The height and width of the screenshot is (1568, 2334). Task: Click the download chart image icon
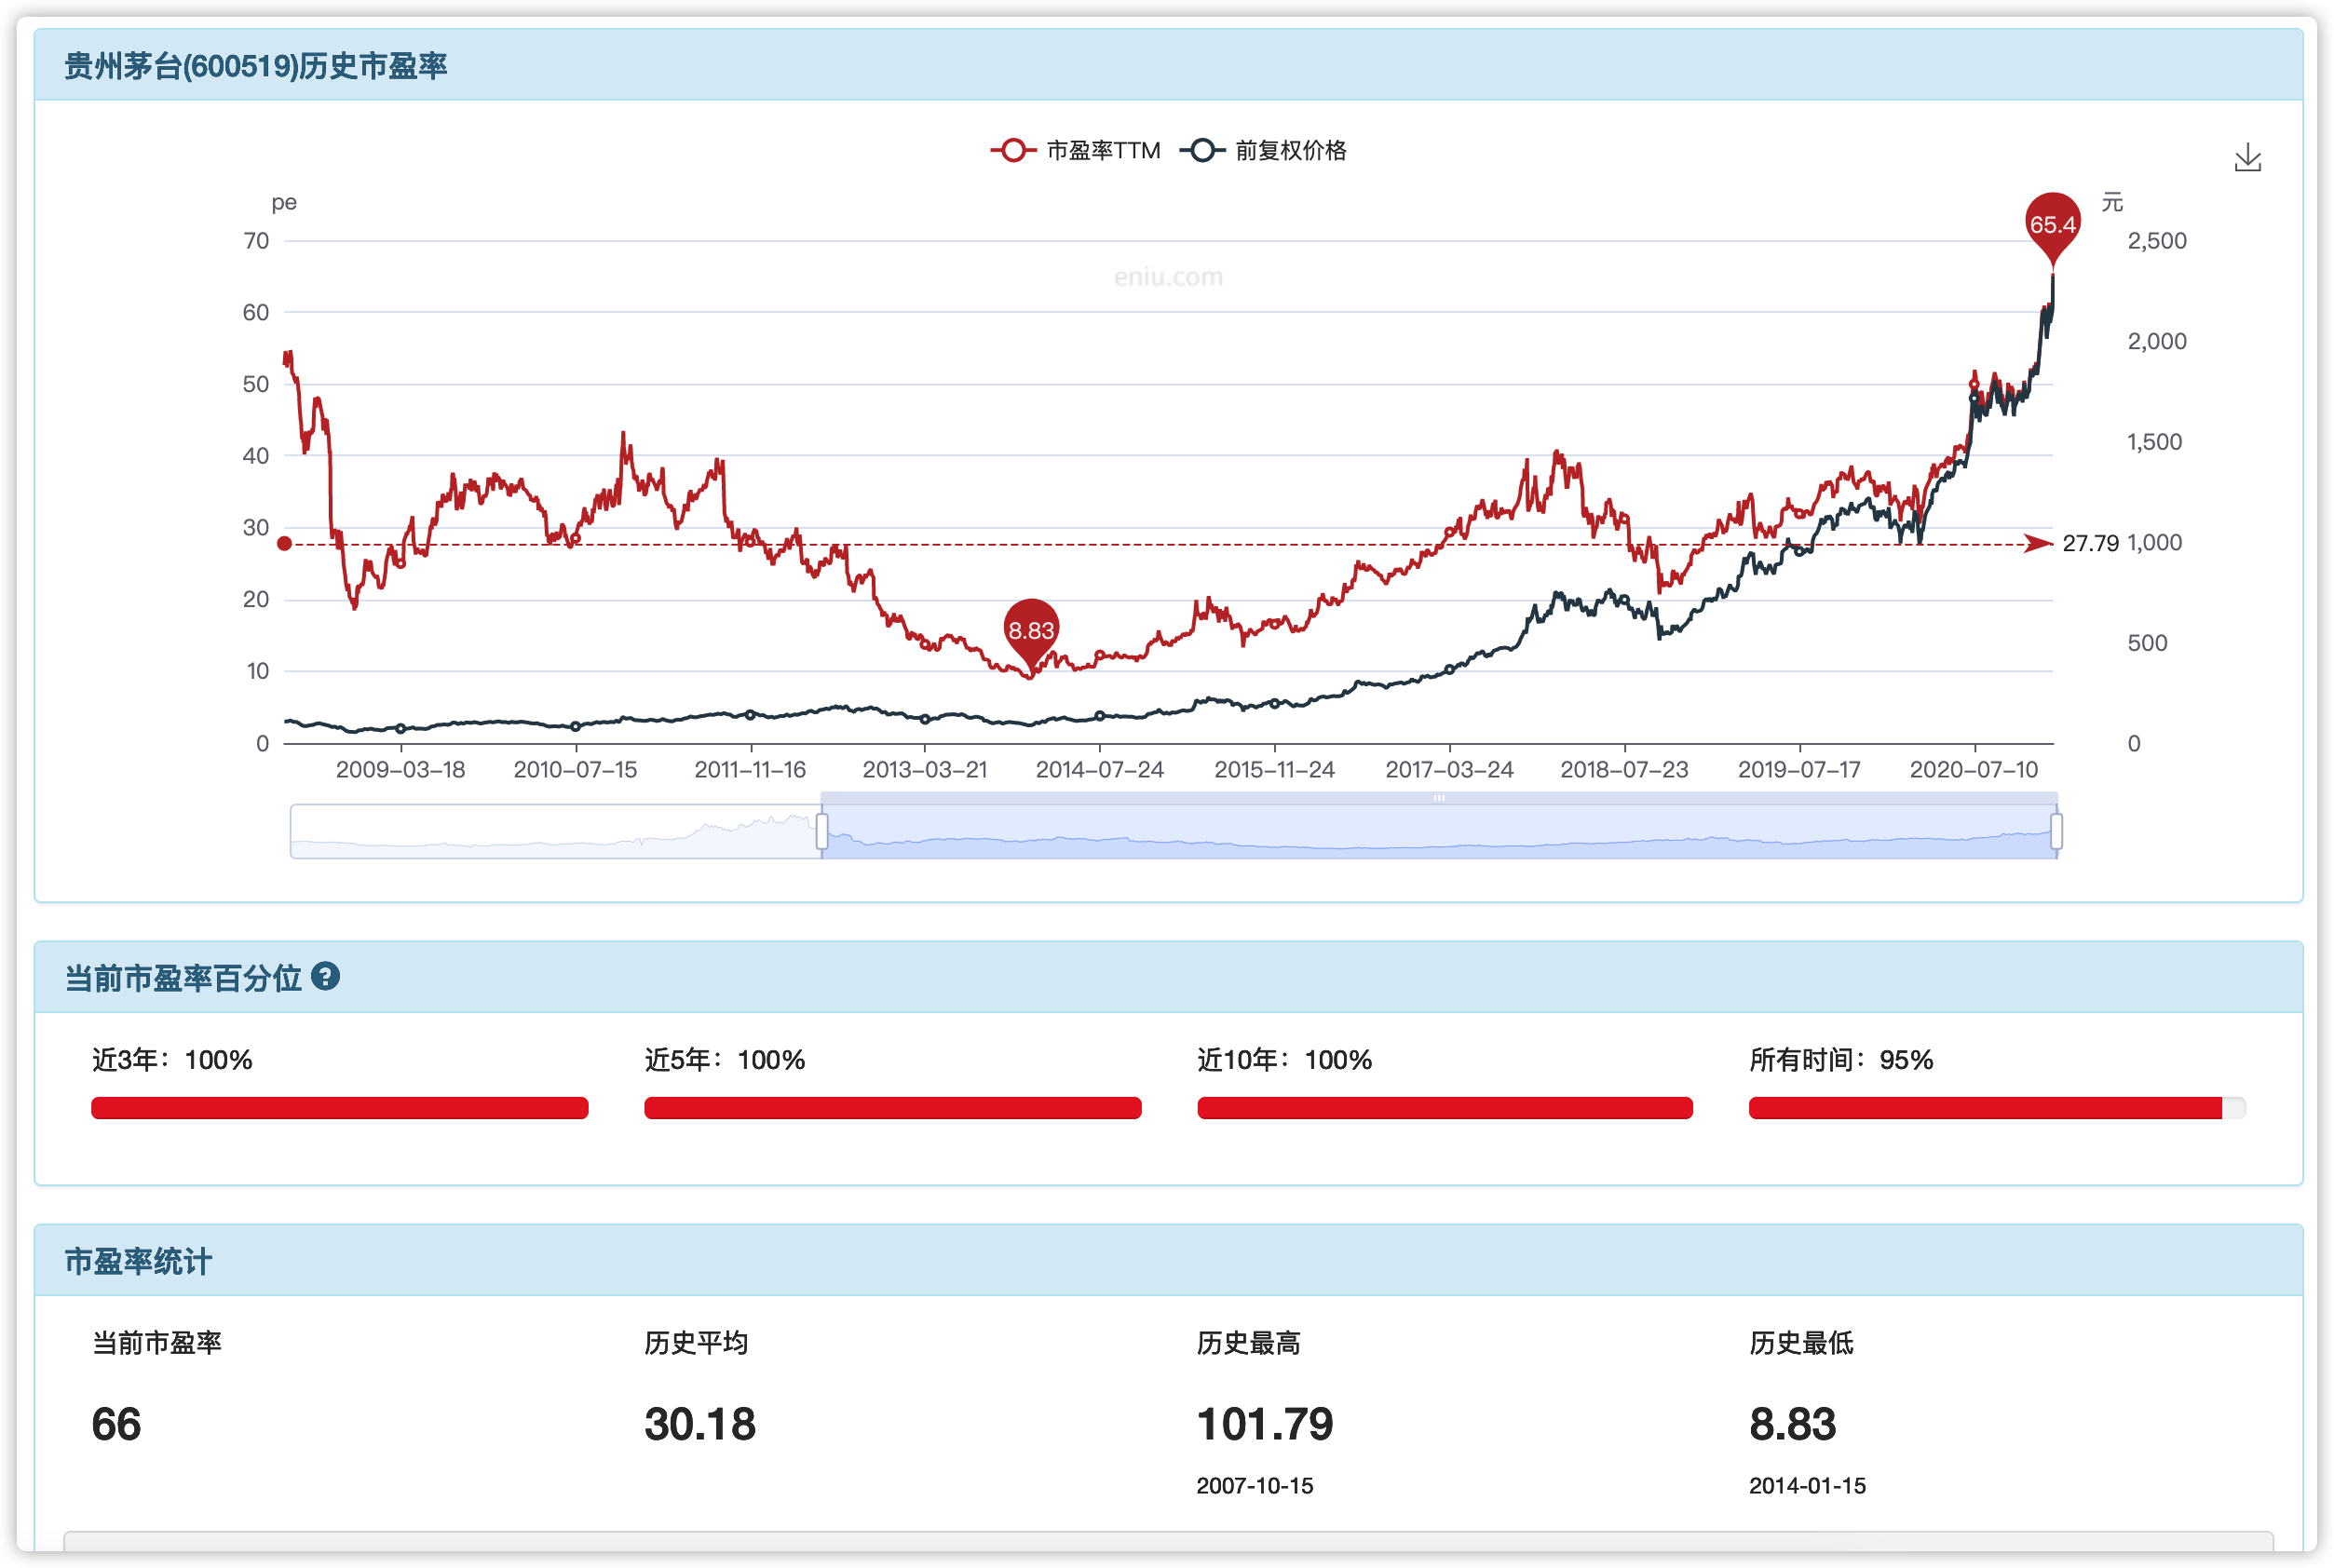[2247, 158]
